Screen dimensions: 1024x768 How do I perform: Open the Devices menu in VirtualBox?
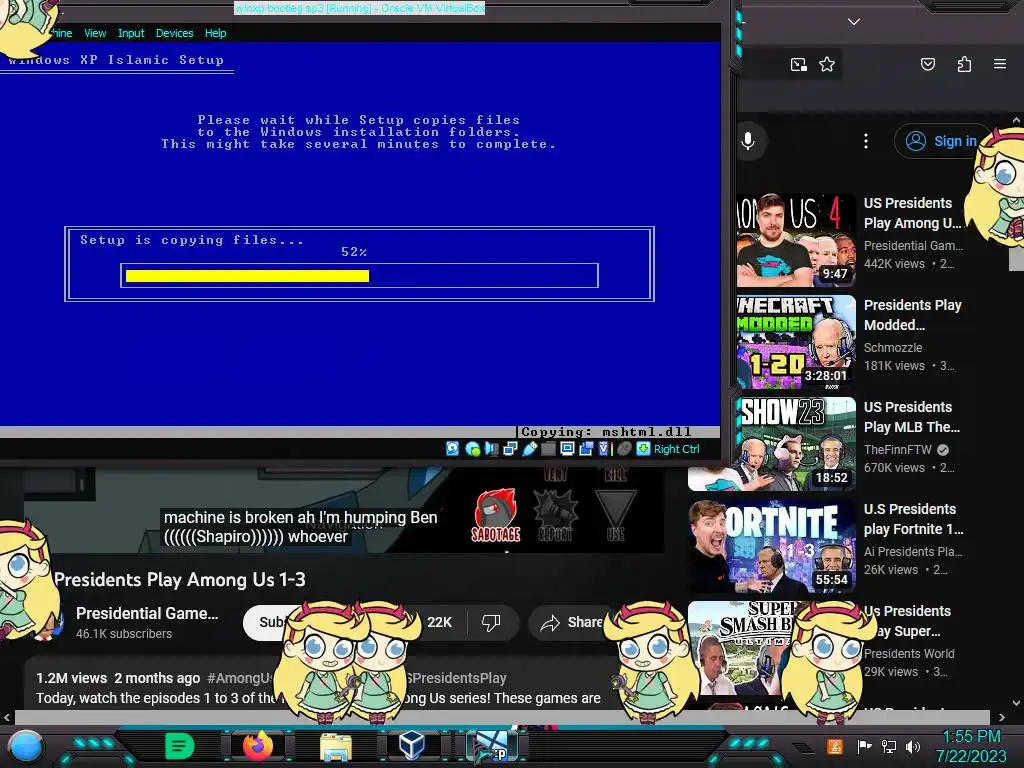(174, 33)
